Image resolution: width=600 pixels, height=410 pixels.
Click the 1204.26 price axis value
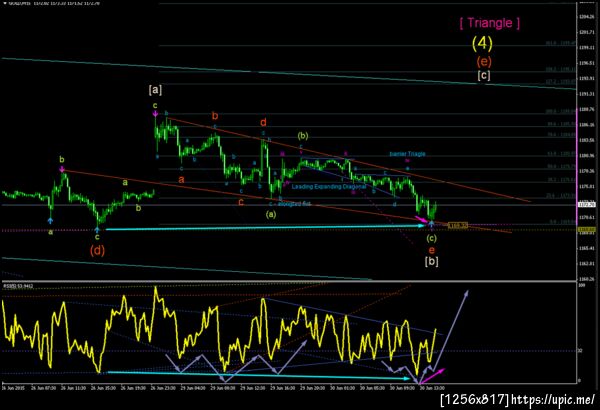(x=587, y=17)
